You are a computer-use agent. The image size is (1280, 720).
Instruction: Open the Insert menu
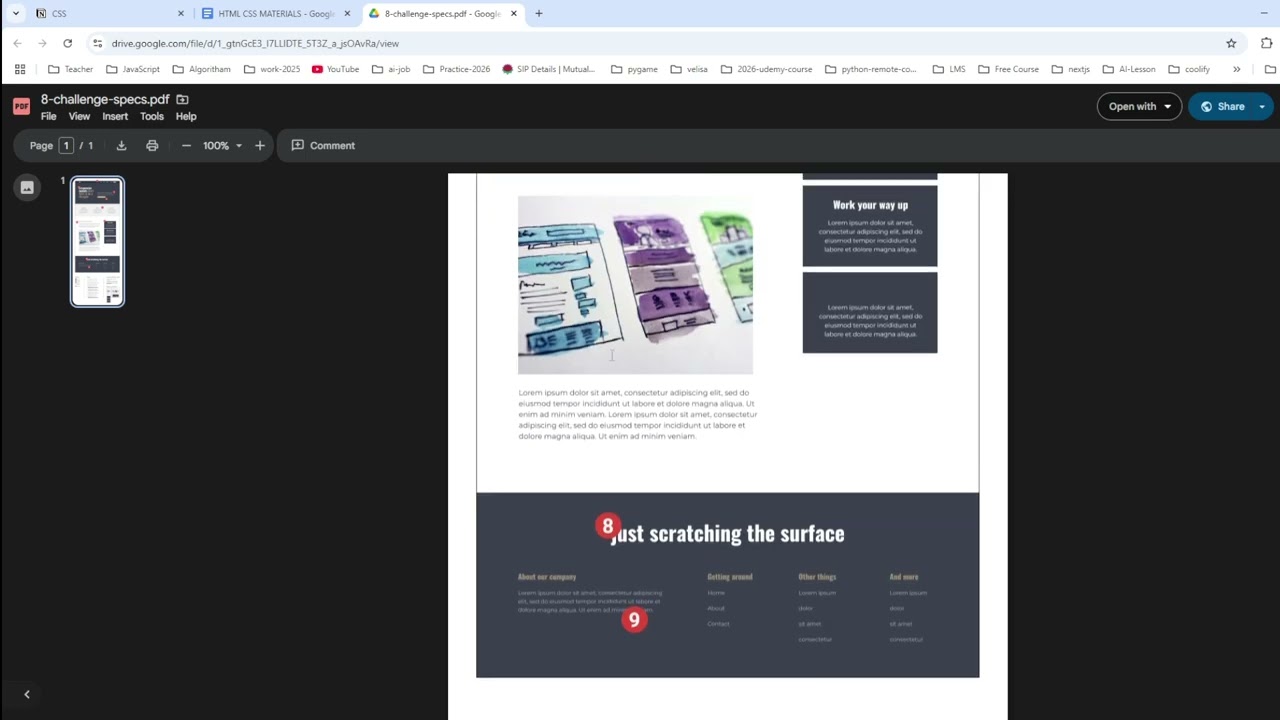tap(115, 116)
